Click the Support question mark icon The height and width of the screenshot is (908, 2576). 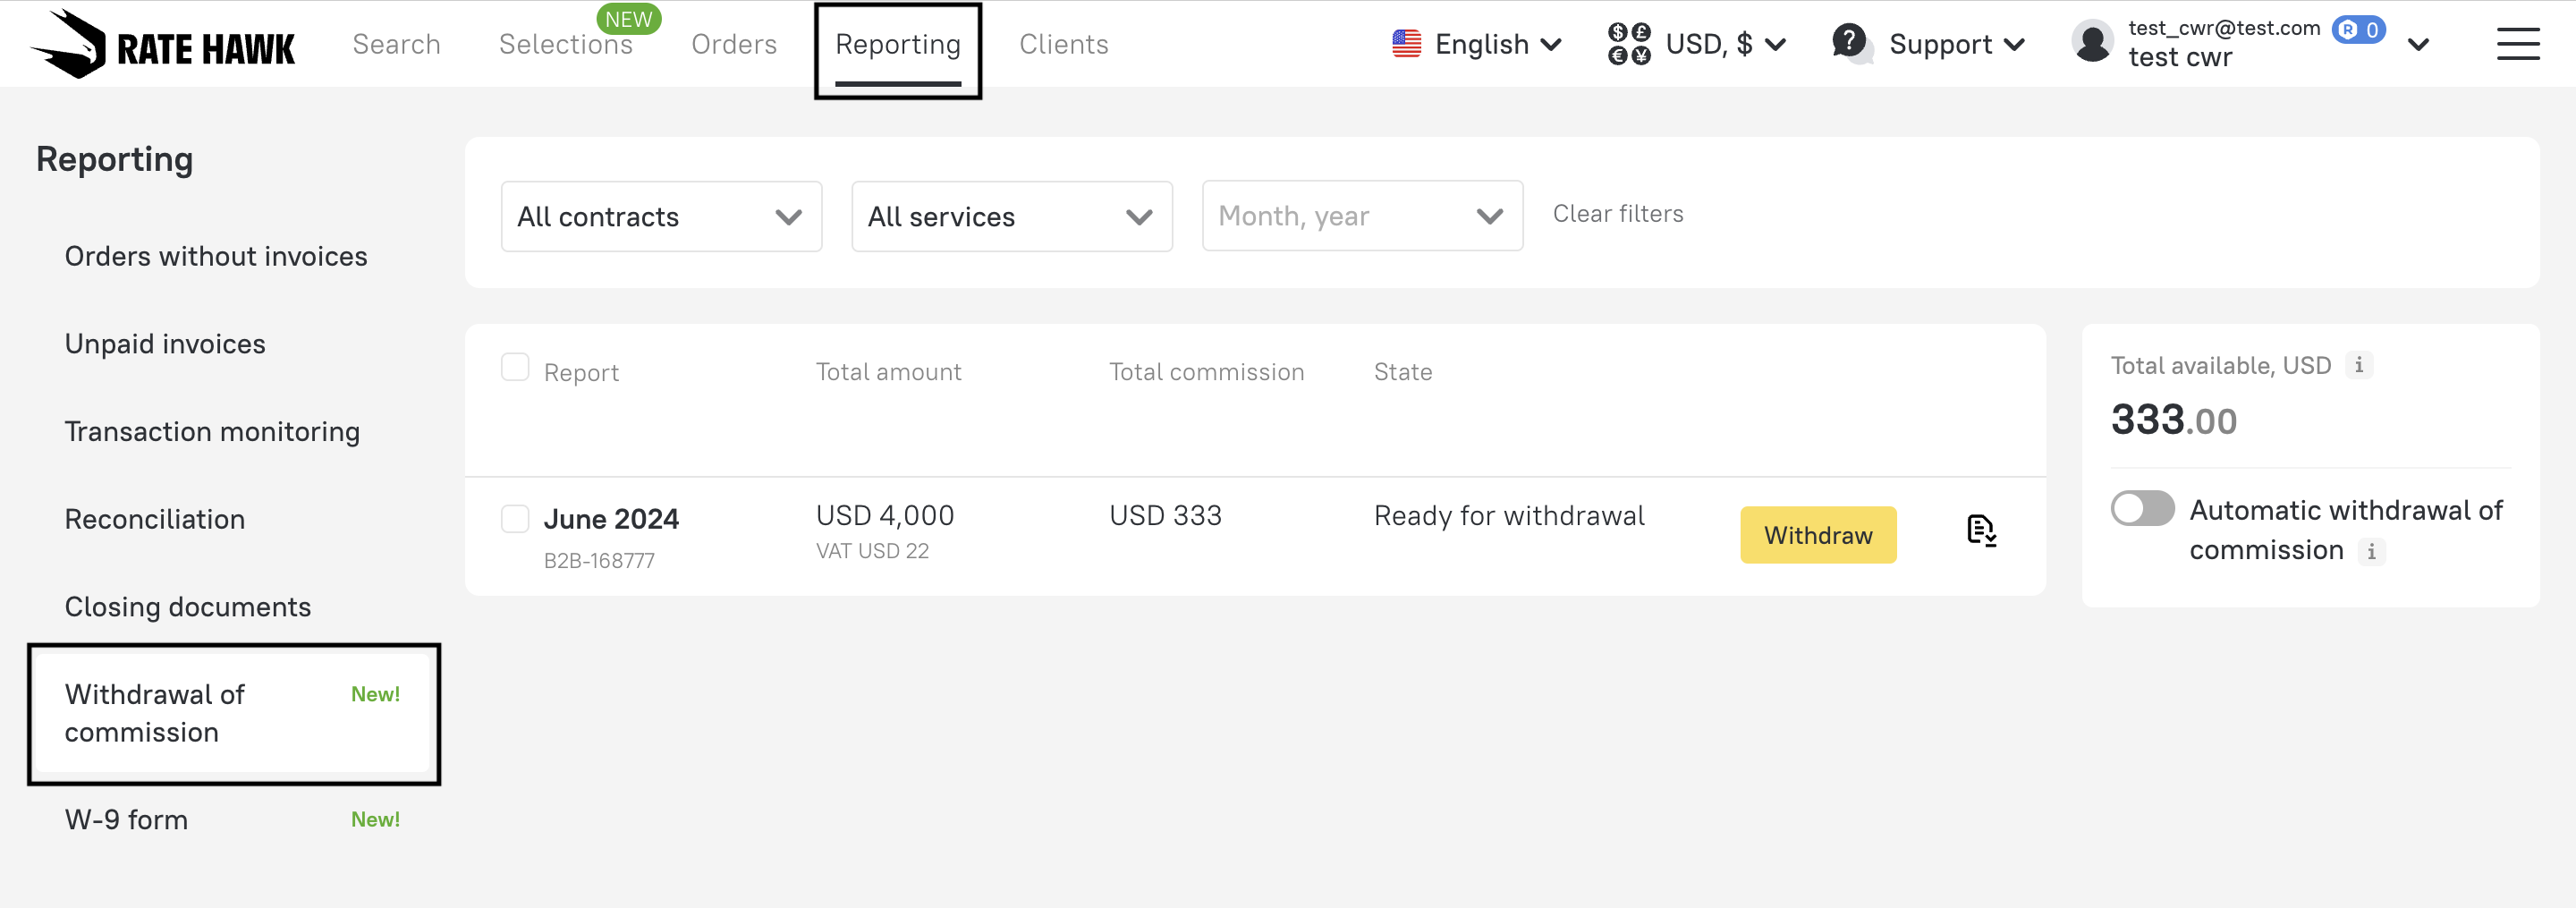1850,43
